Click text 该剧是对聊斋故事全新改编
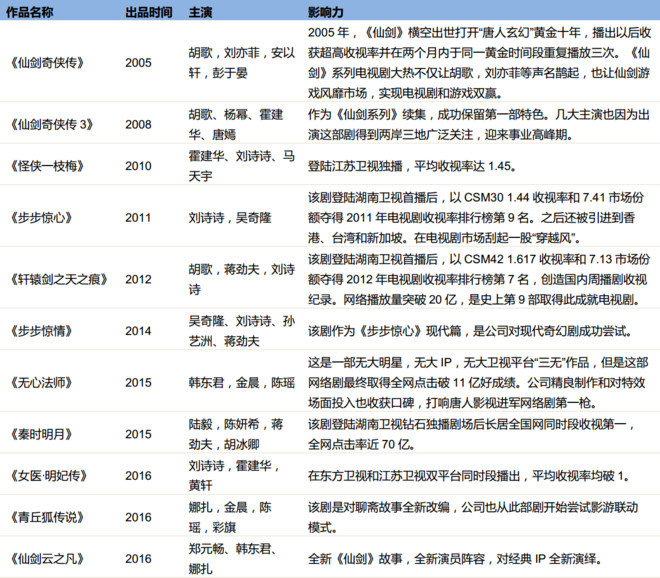 (x=473, y=517)
